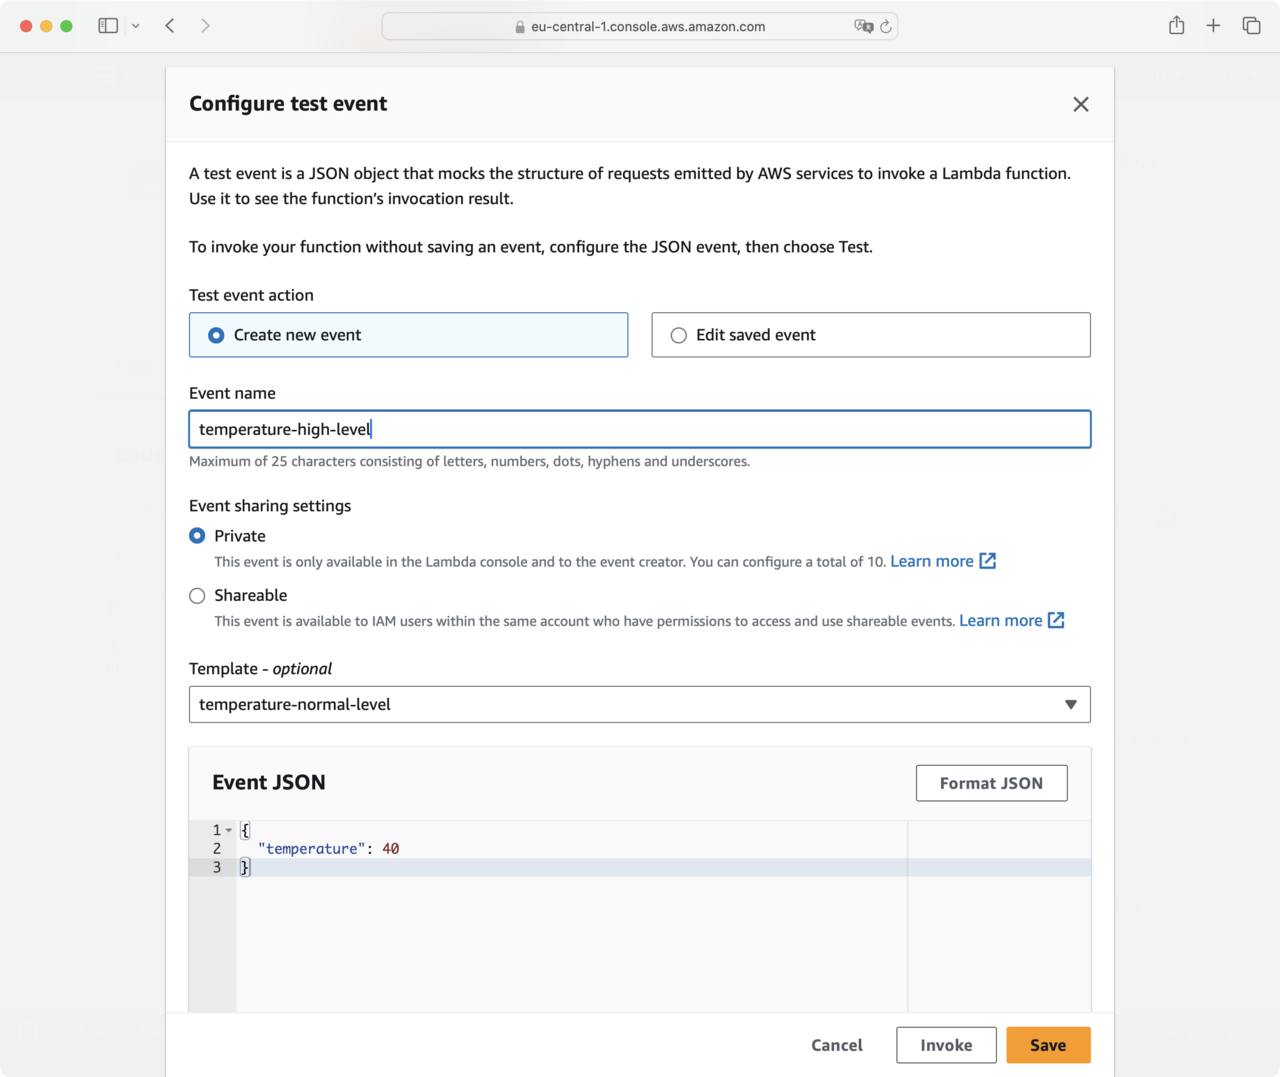Collapse the JSON fold arrow on line 1

[229, 830]
